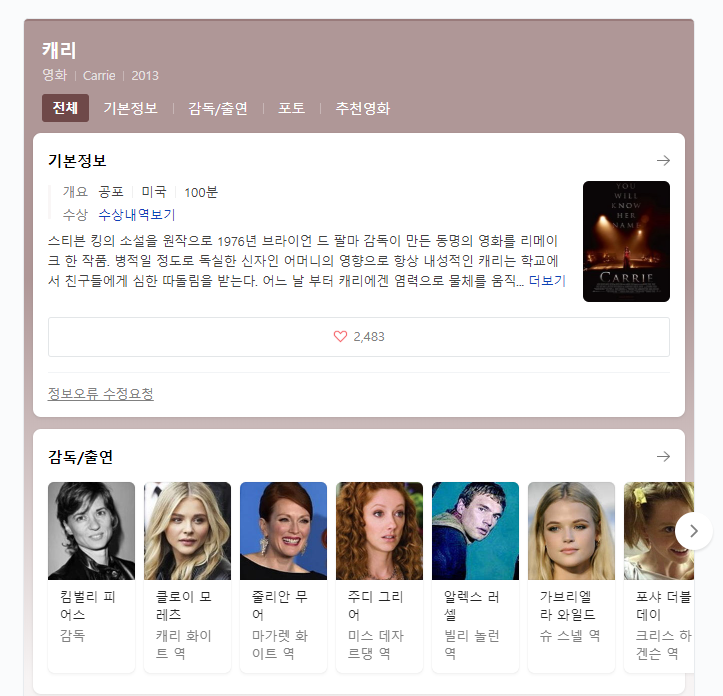
Task: Open the 포토 tab
Action: pyautogui.click(x=291, y=108)
